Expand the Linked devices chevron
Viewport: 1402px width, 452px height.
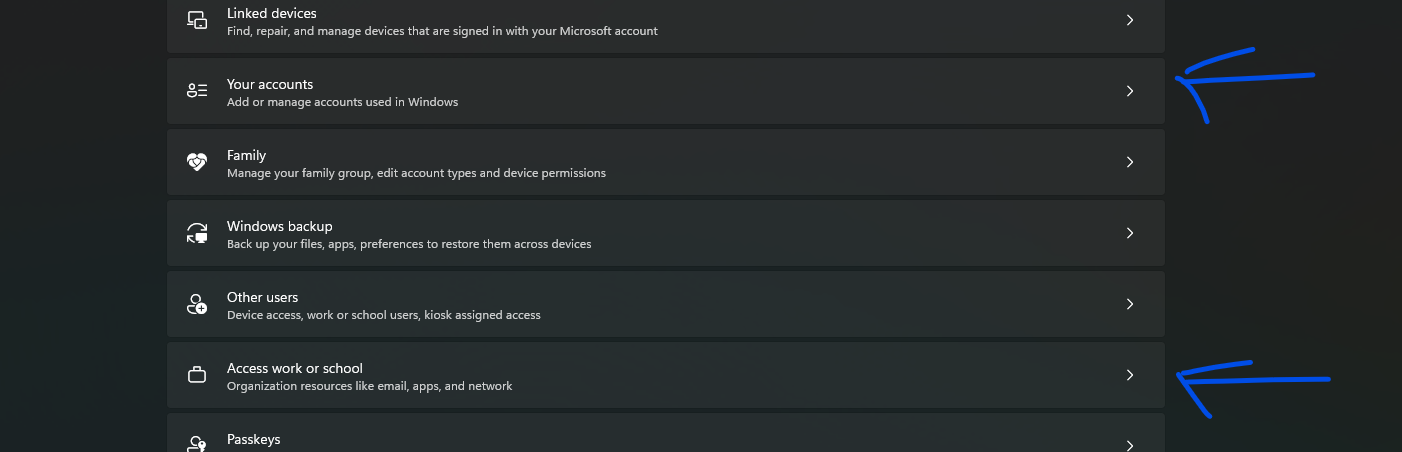coord(1130,20)
